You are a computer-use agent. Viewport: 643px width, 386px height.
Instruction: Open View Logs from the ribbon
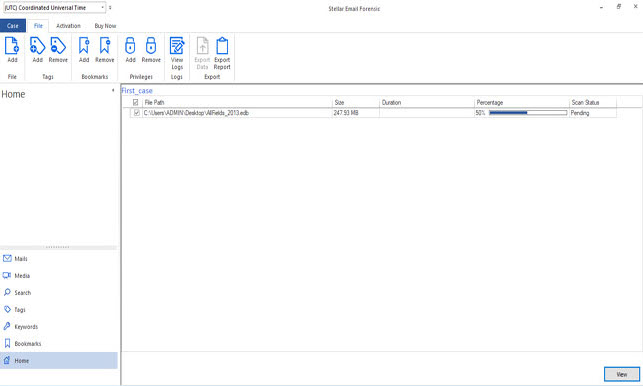point(177,53)
